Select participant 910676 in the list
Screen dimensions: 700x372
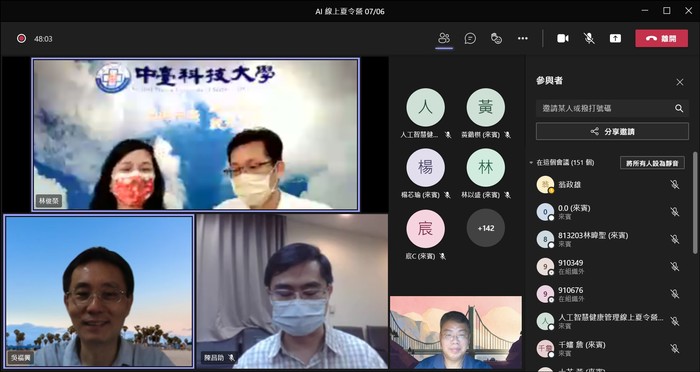609,294
